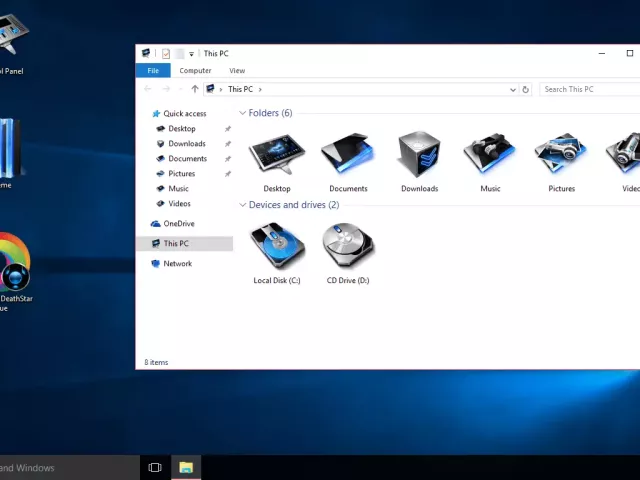The width and height of the screenshot is (640, 480).
Task: Open the File menu
Action: point(153,71)
